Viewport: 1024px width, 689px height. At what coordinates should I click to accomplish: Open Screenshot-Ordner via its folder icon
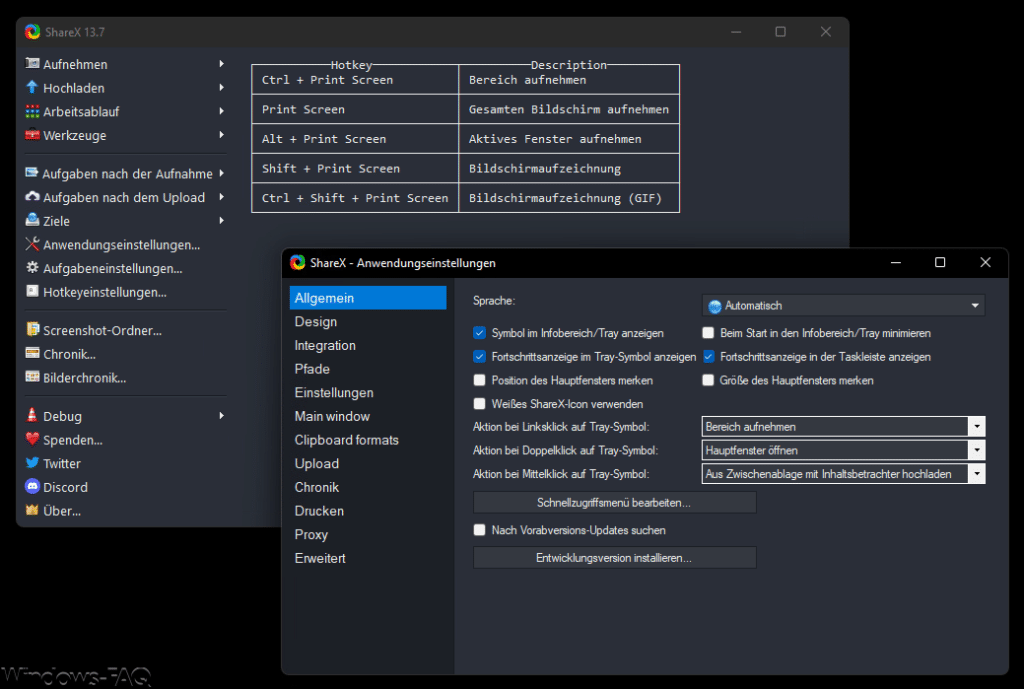32,329
